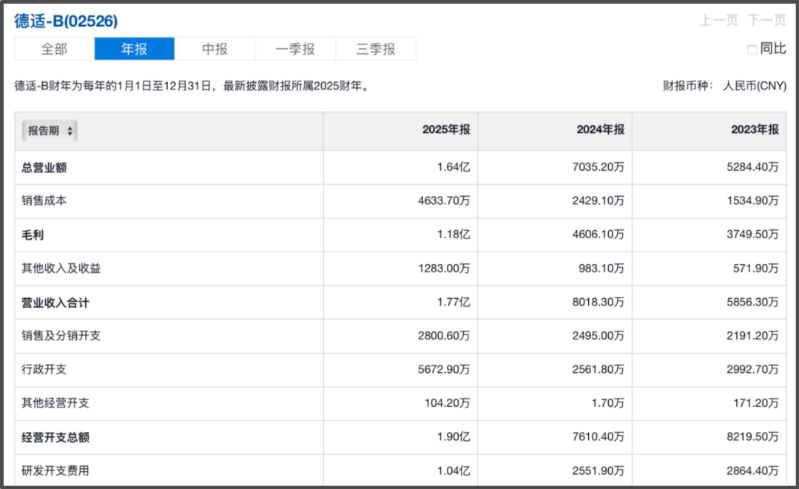The height and width of the screenshot is (489, 799).
Task: Open the 报告期 dropdown selector
Action: [50, 131]
